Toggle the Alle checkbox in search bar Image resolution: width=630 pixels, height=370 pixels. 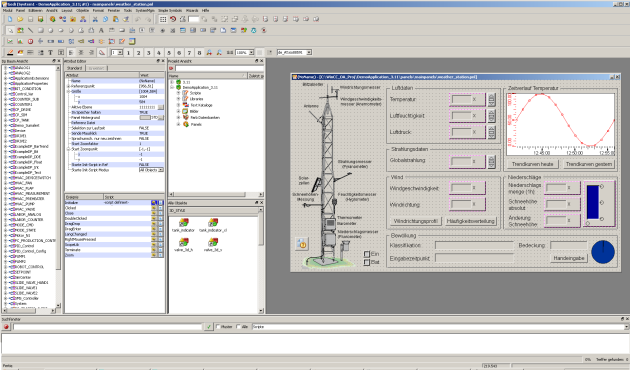click(239, 327)
